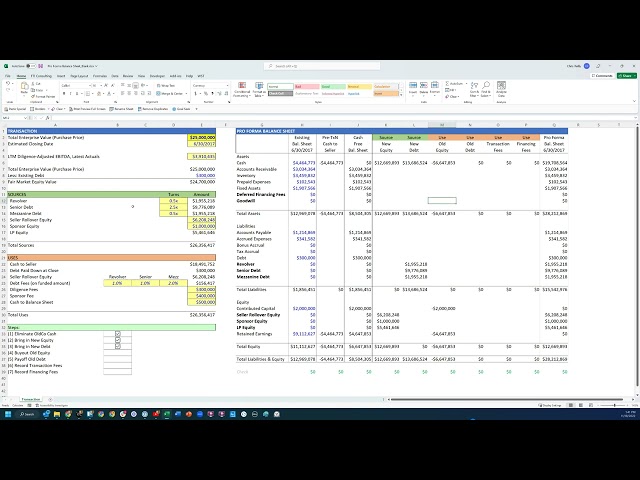Click Analyze Data
640x480 pixels.
click(x=501, y=88)
